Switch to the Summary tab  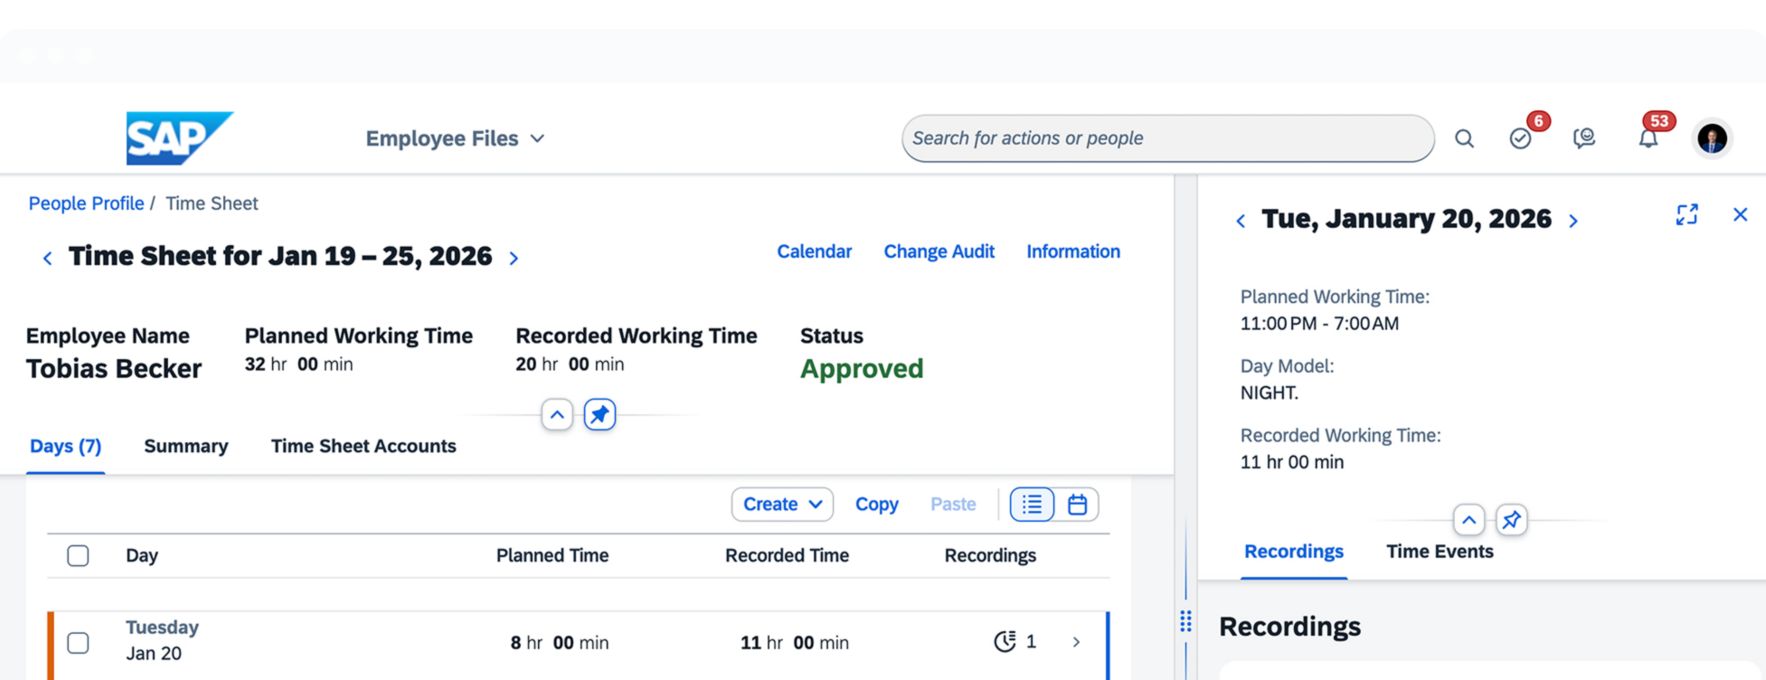pos(186,446)
